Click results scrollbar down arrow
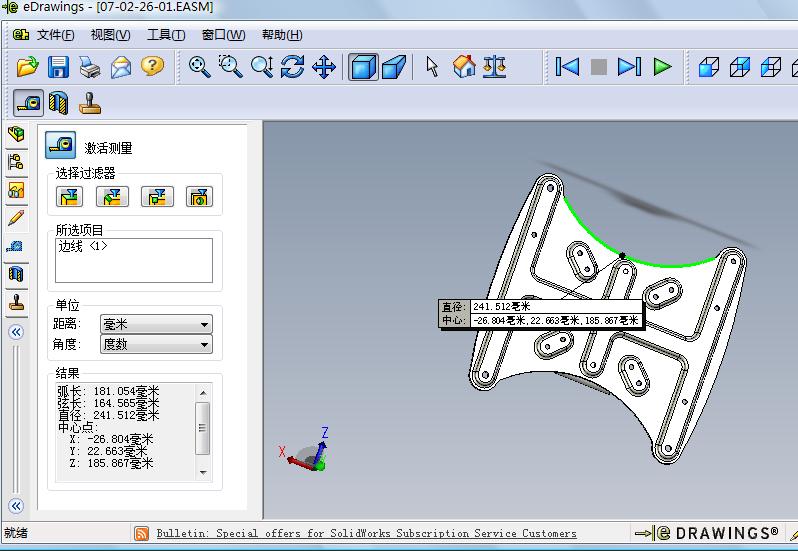Screen dimensions: 798x551 click(203, 473)
